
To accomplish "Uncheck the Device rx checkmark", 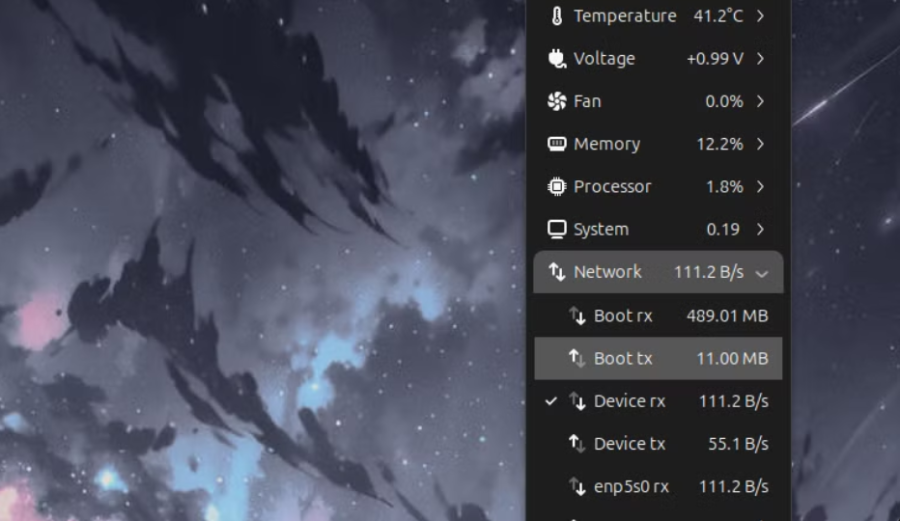I will (551, 401).
